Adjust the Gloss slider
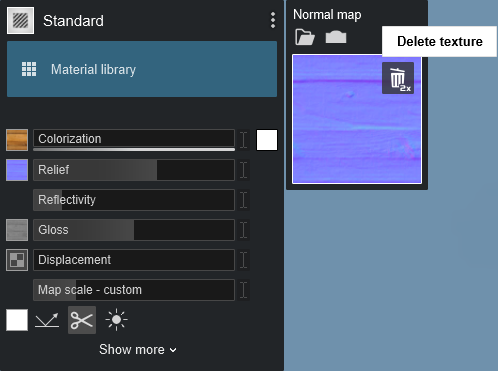This screenshot has width=498, height=371. 134,230
